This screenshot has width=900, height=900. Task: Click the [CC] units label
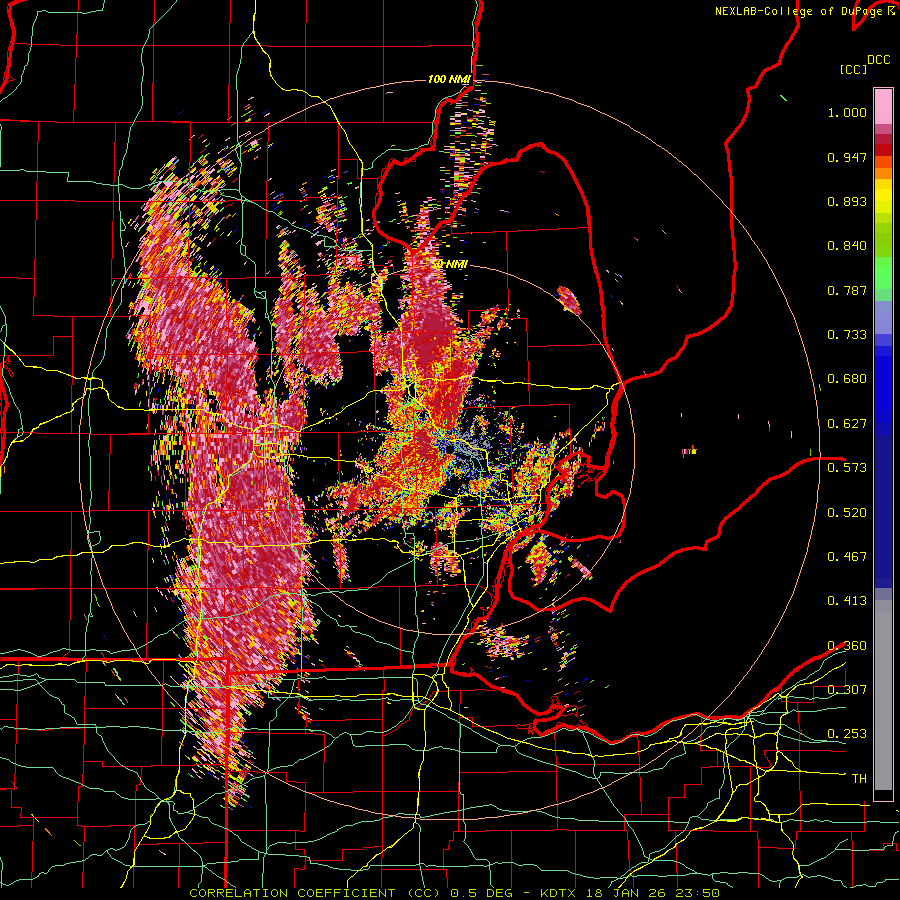tap(853, 69)
